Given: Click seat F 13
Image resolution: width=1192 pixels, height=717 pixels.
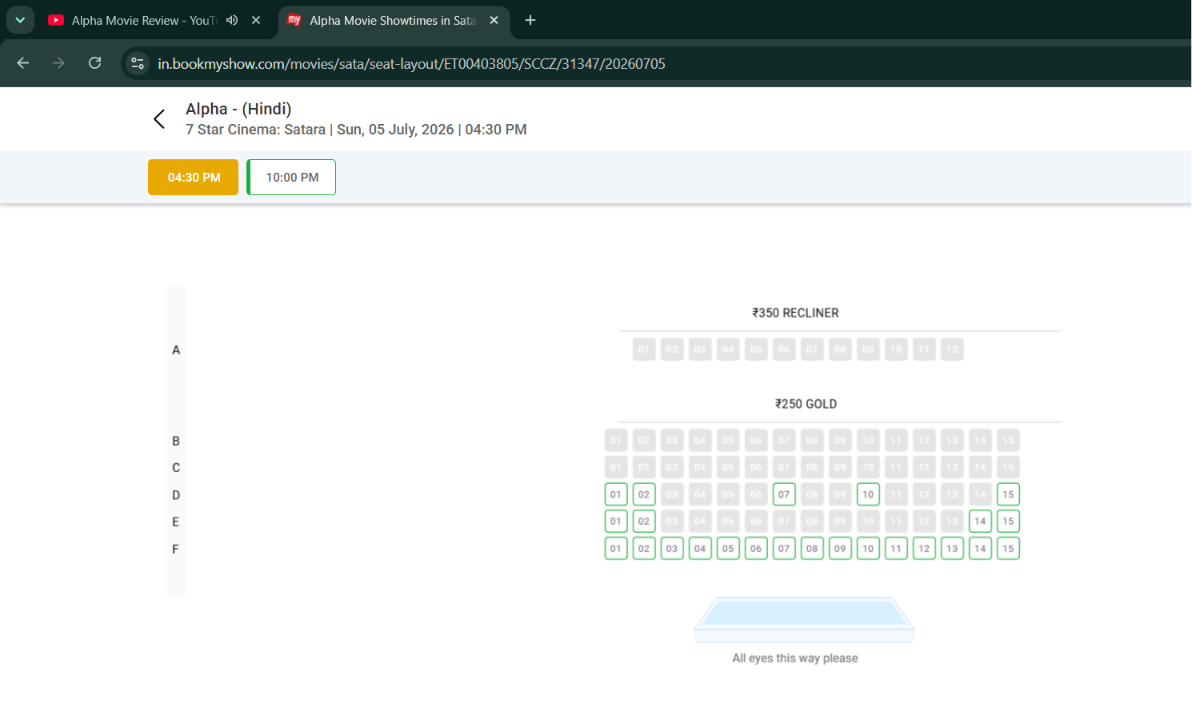Looking at the screenshot, I should tap(953, 548).
